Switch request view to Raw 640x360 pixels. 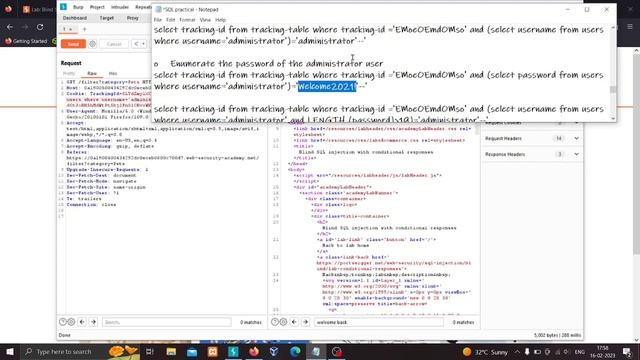pos(92,73)
